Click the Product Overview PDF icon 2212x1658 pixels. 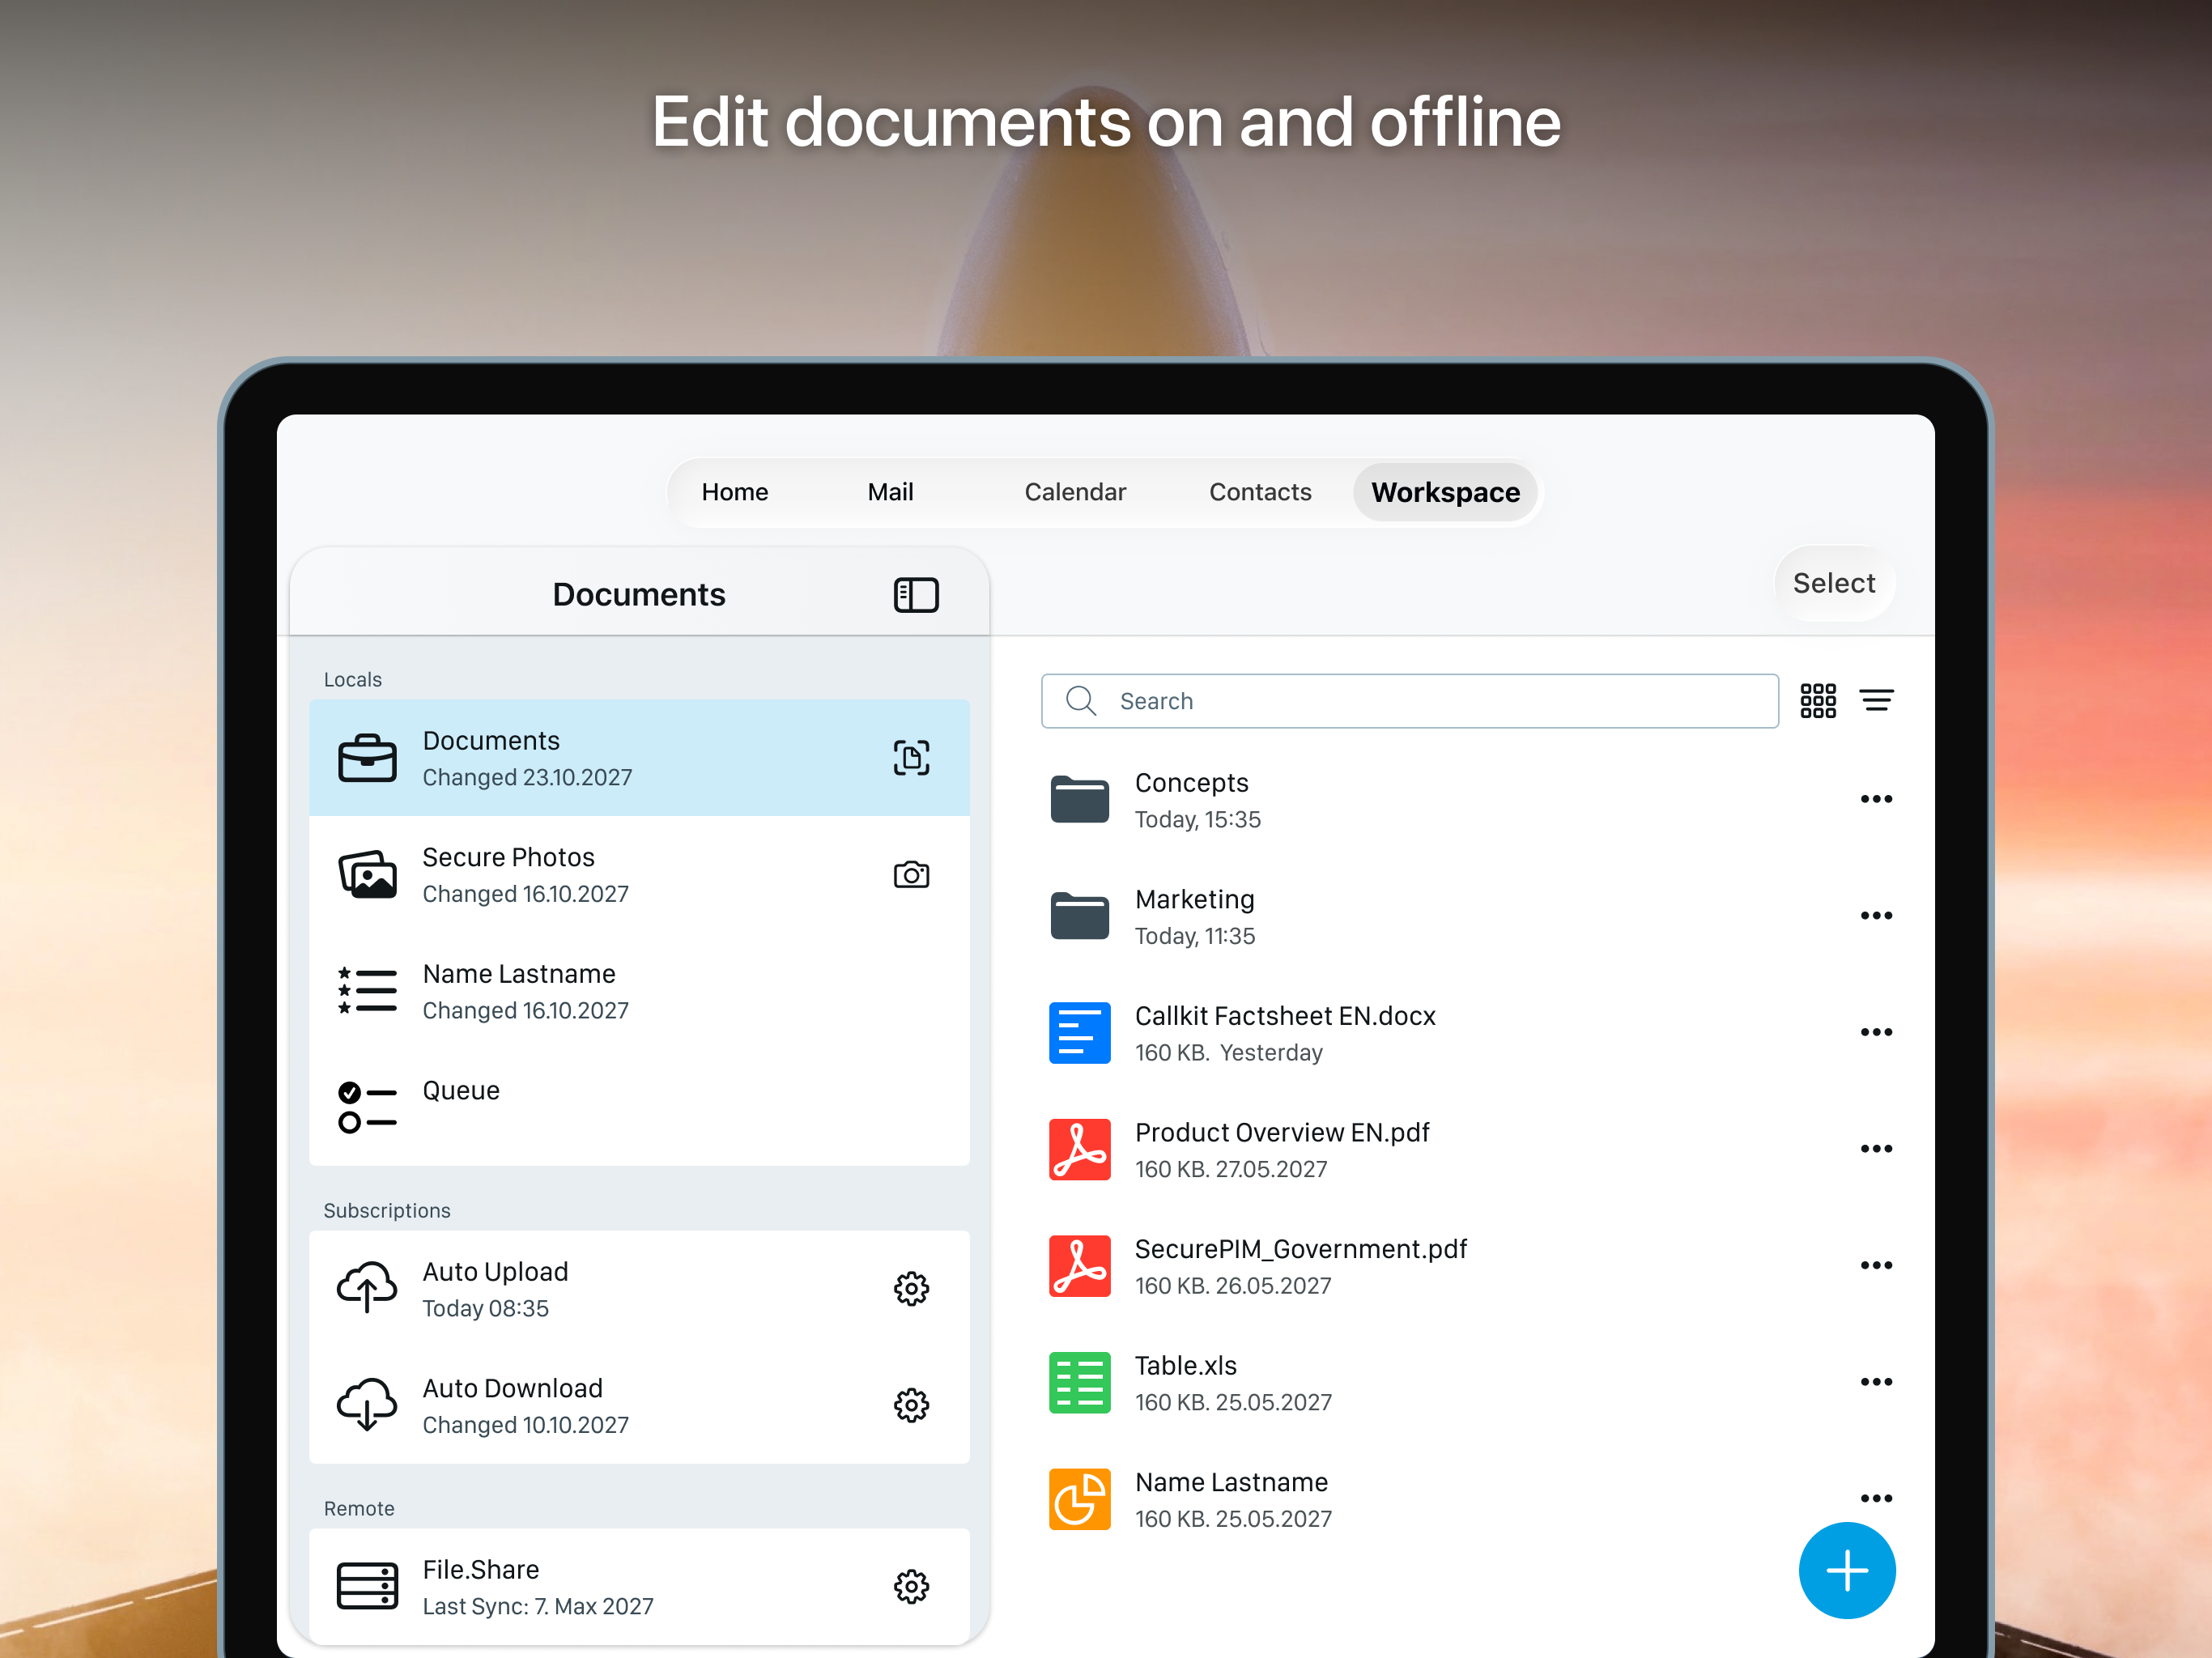point(1079,1150)
